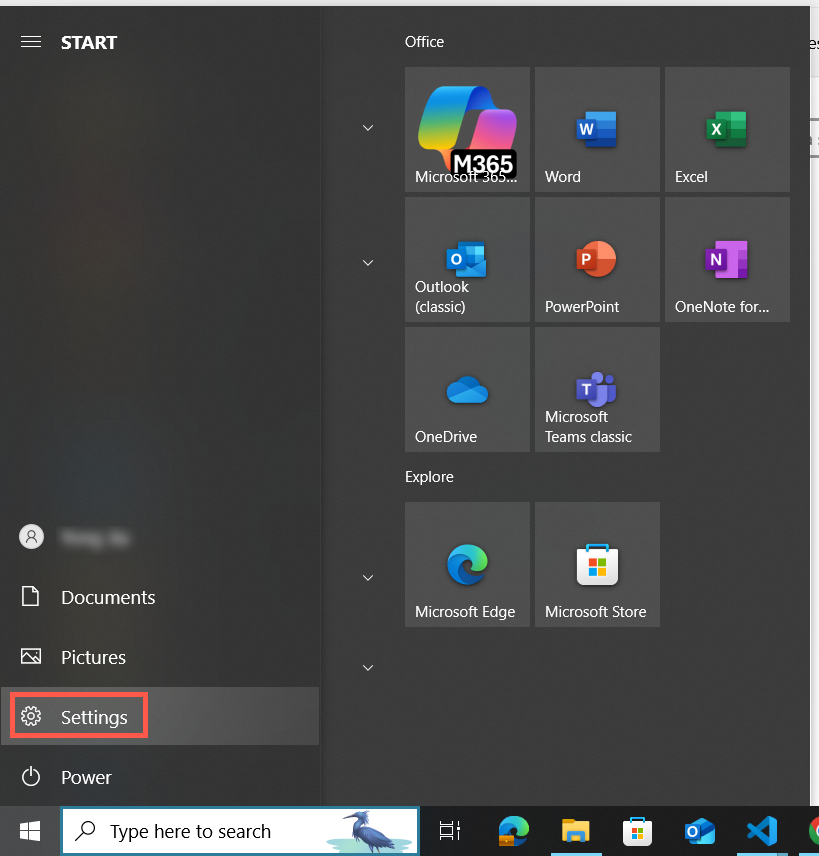Launch Microsoft Teams classic tile

(597, 389)
